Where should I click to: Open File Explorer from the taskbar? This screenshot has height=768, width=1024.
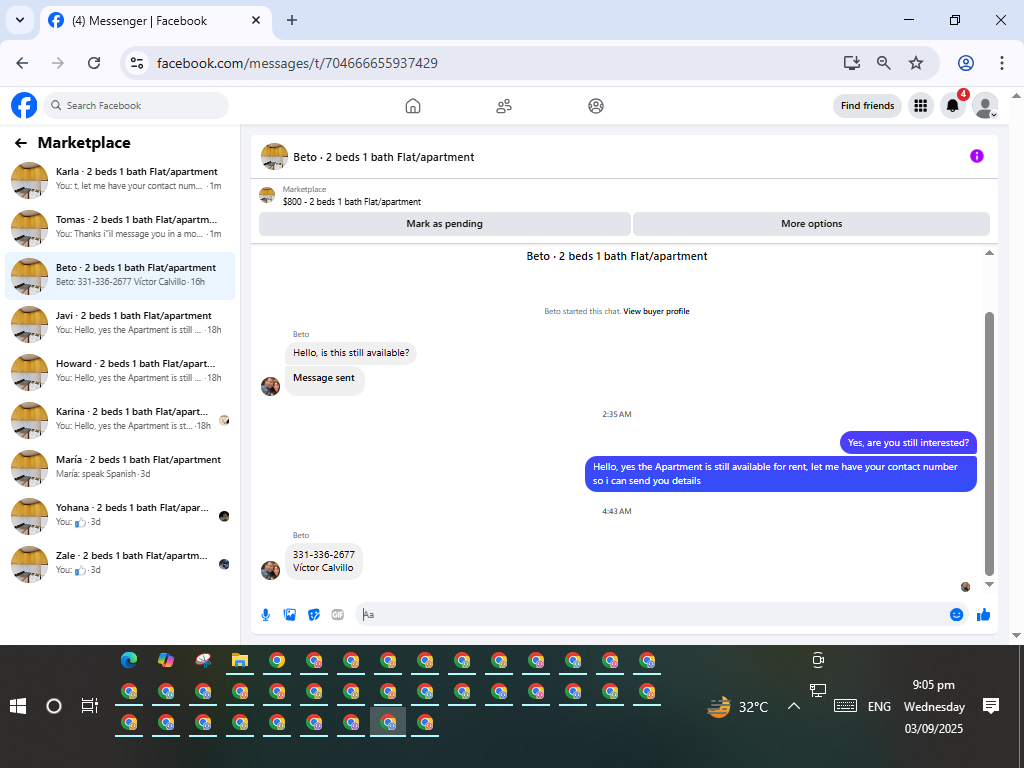[240, 661]
